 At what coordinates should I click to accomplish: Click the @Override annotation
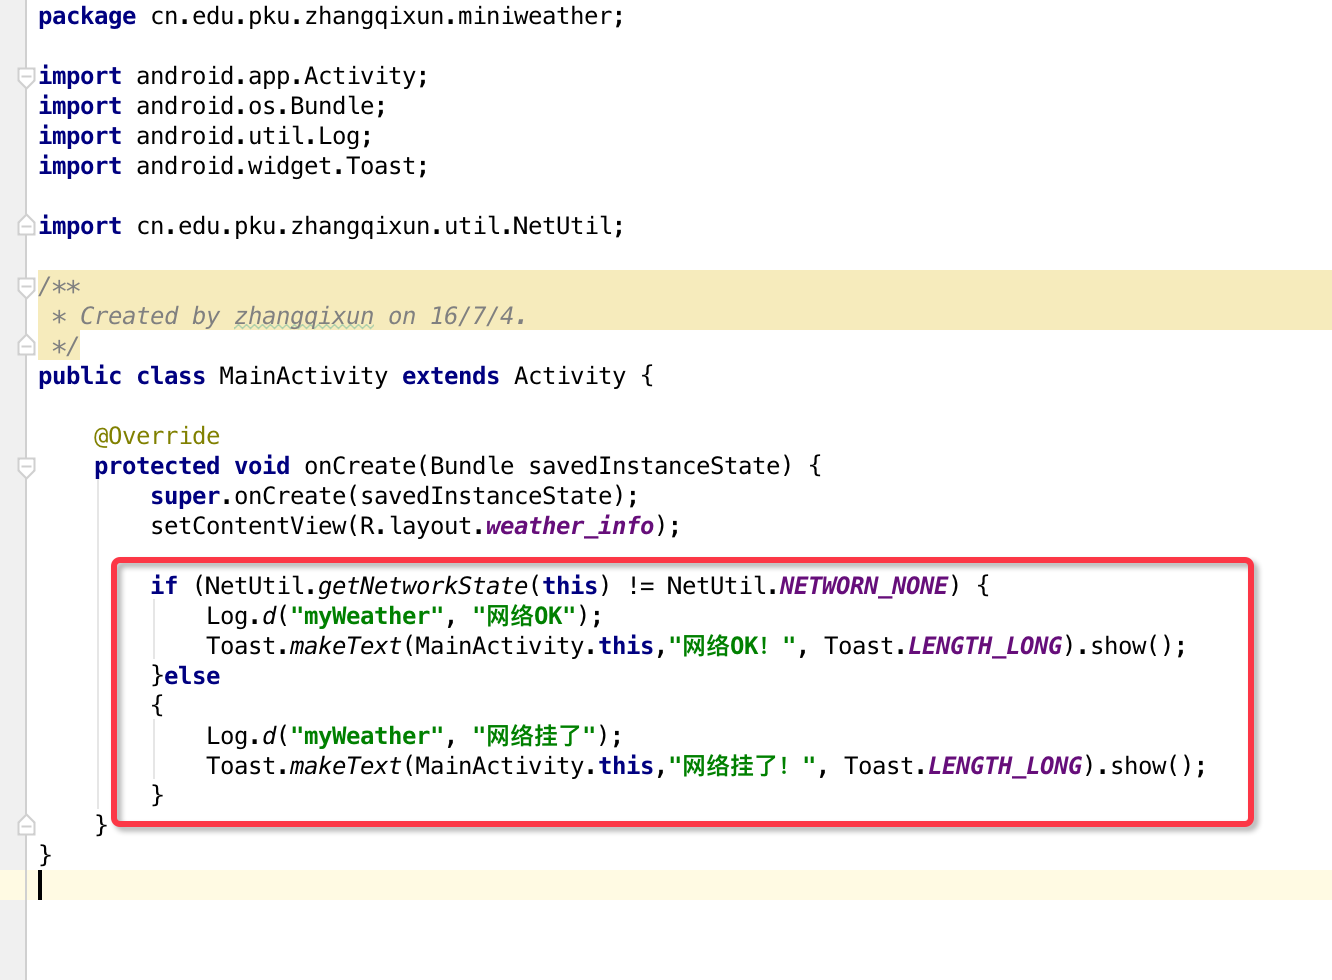[156, 436]
